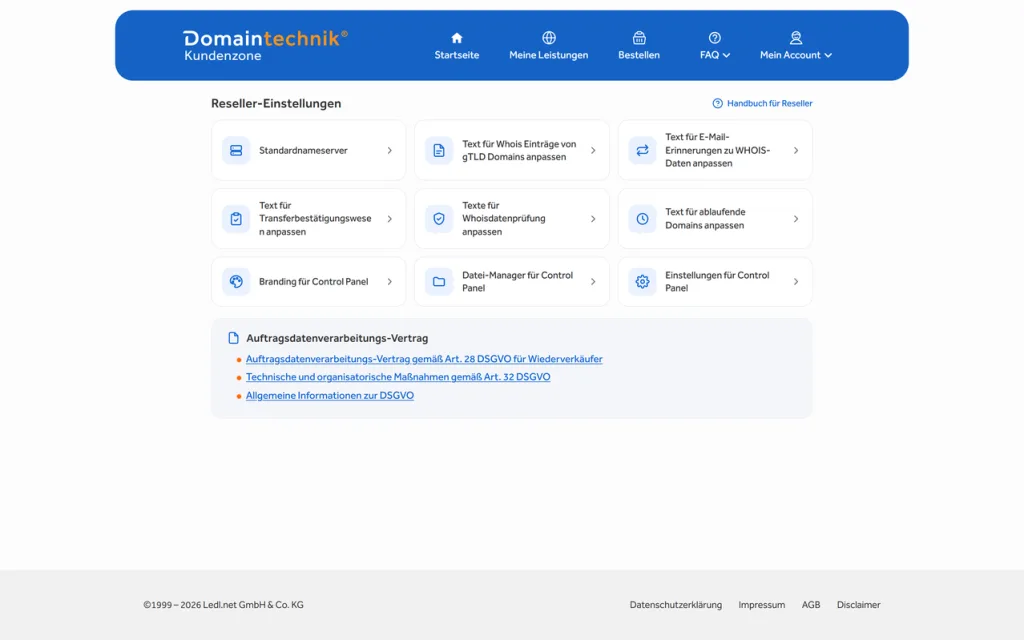Click the chevron on Standardnameserver card
Screen dimensions: 1024x640
click(390, 150)
